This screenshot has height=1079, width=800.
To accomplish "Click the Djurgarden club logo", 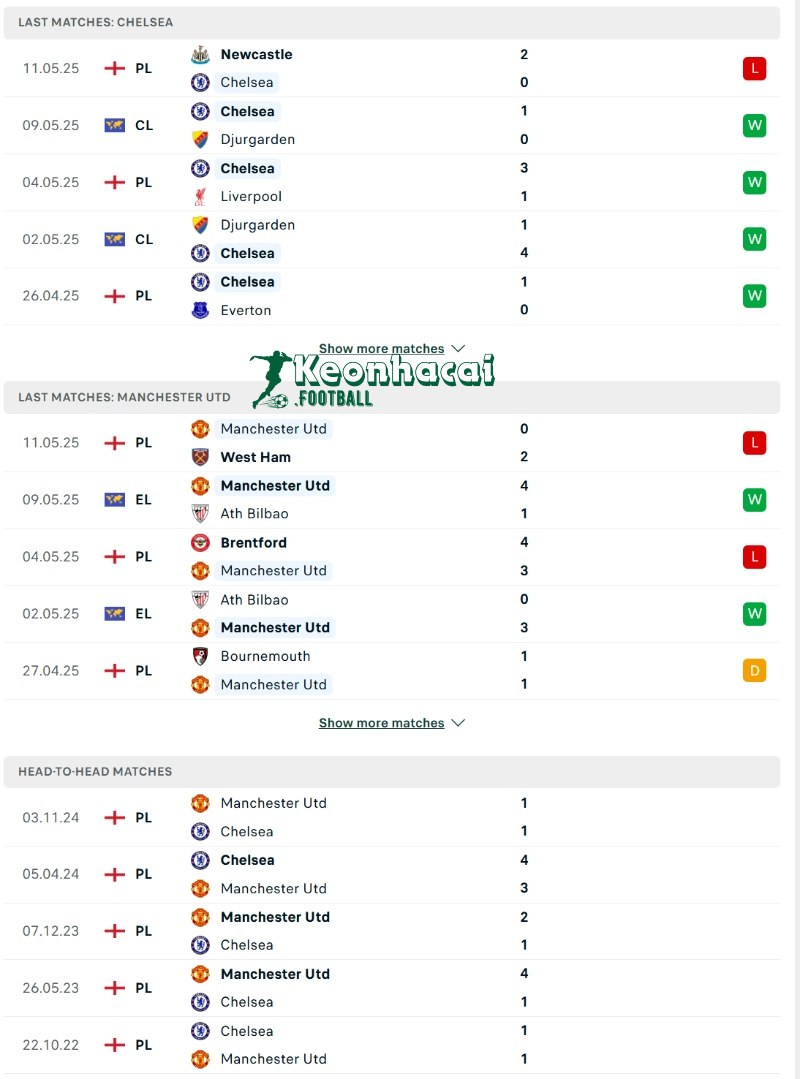I will coord(199,140).
